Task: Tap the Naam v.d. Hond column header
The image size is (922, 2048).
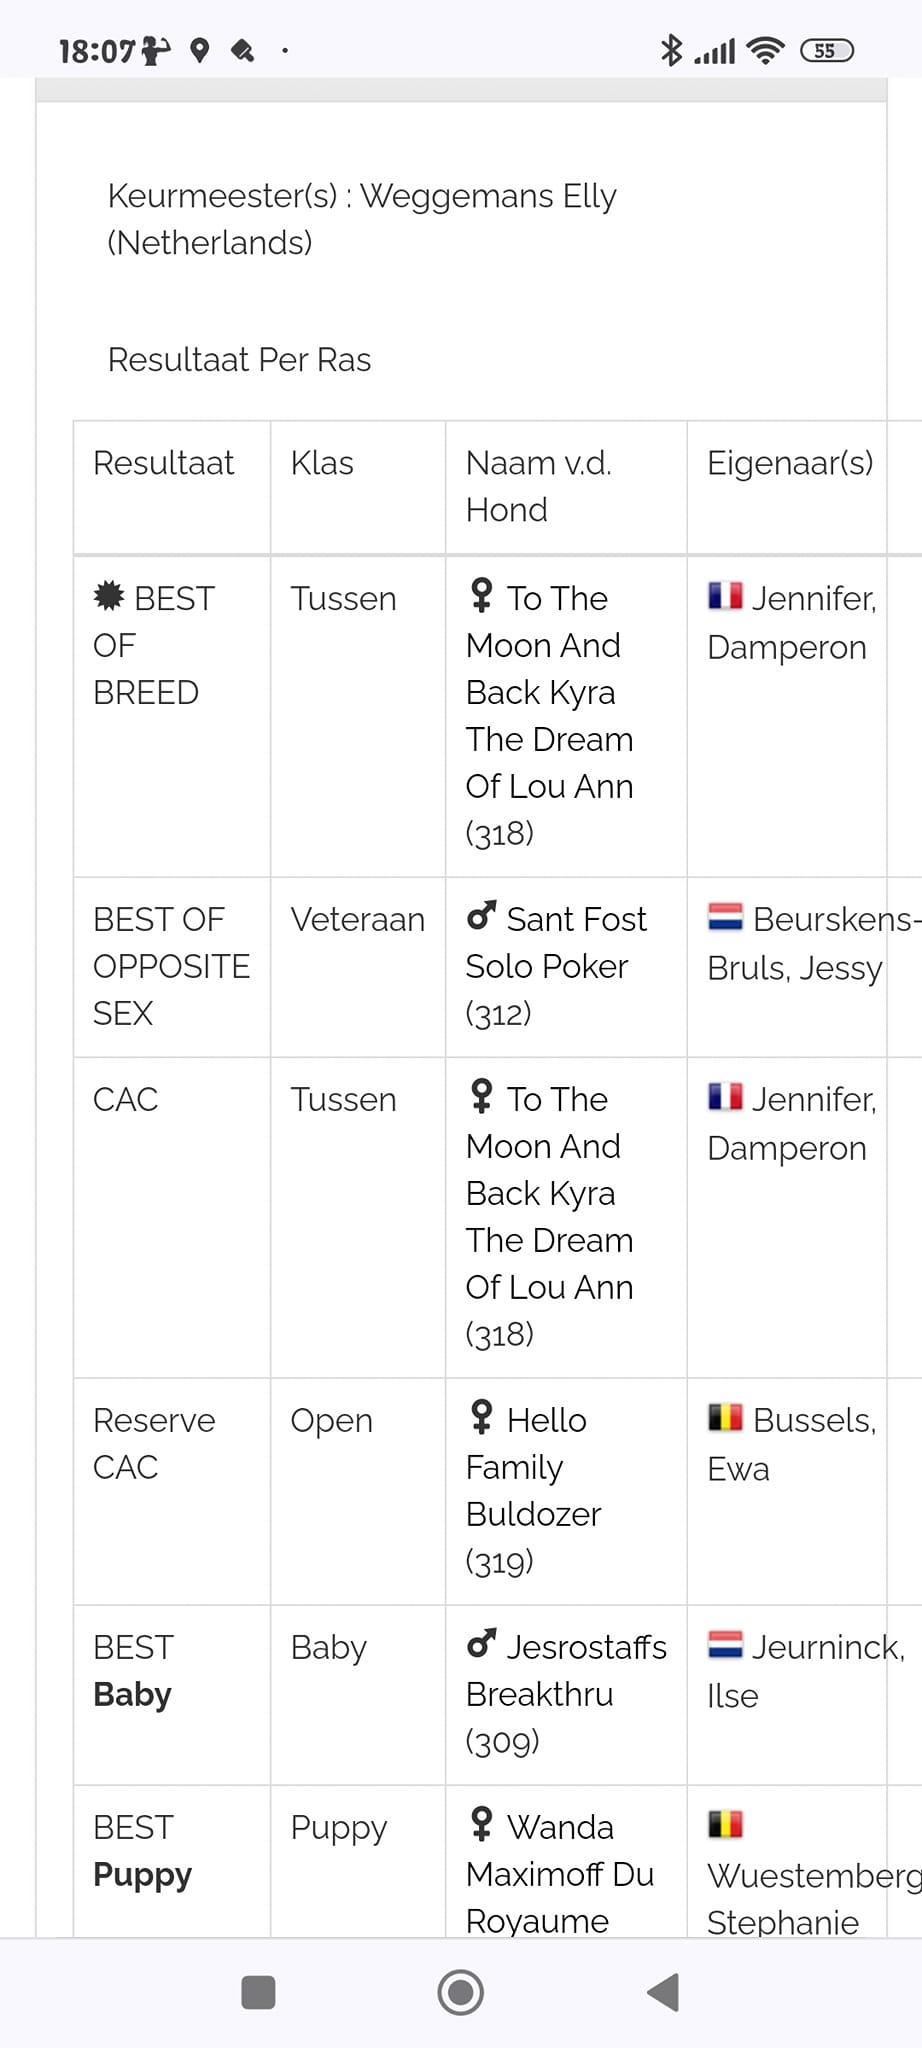Action: 539,486
